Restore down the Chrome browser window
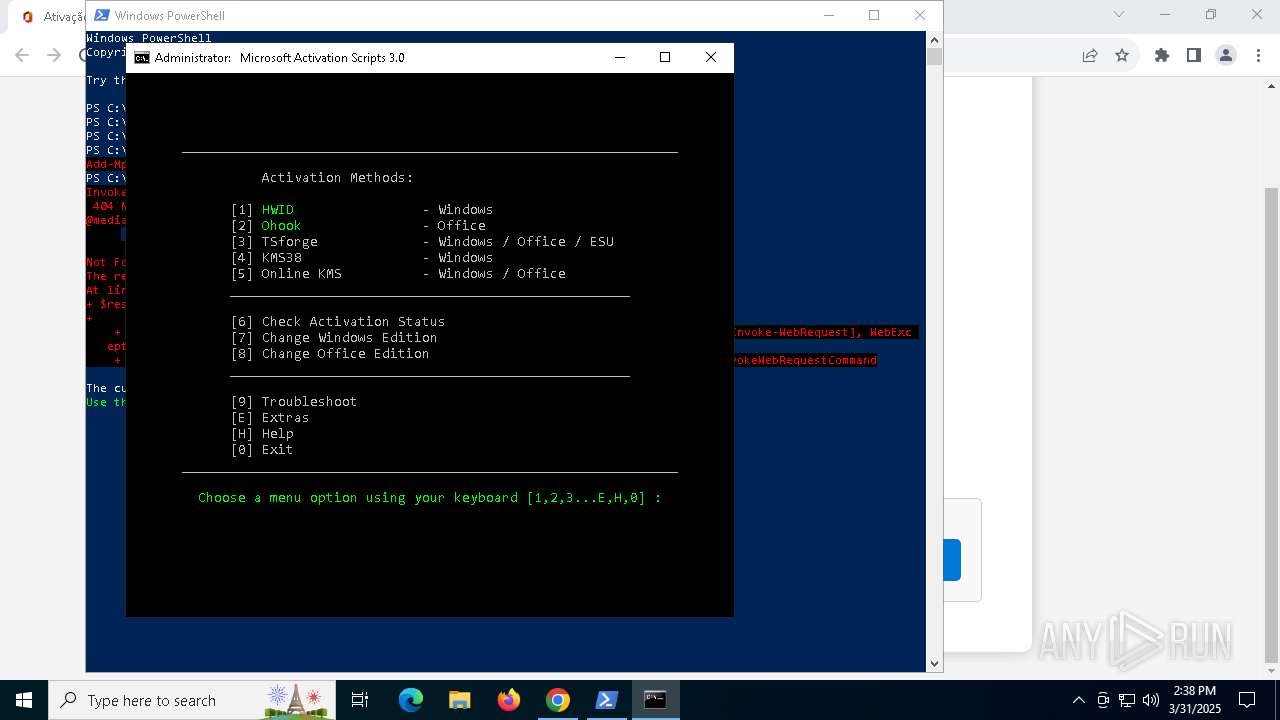The width and height of the screenshot is (1280, 720). tap(1211, 14)
